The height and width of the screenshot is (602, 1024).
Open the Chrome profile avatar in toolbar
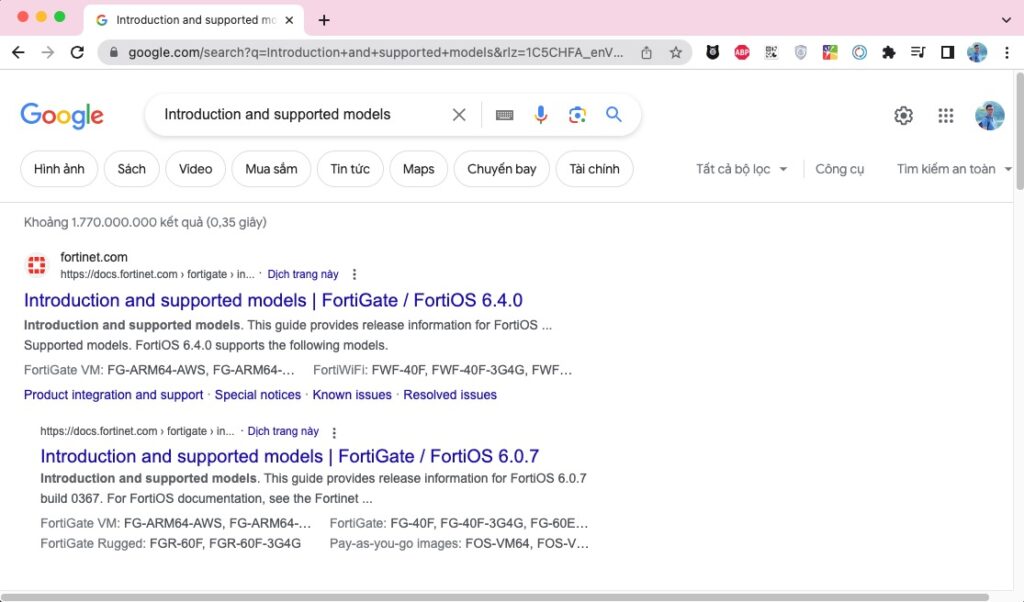point(977,52)
